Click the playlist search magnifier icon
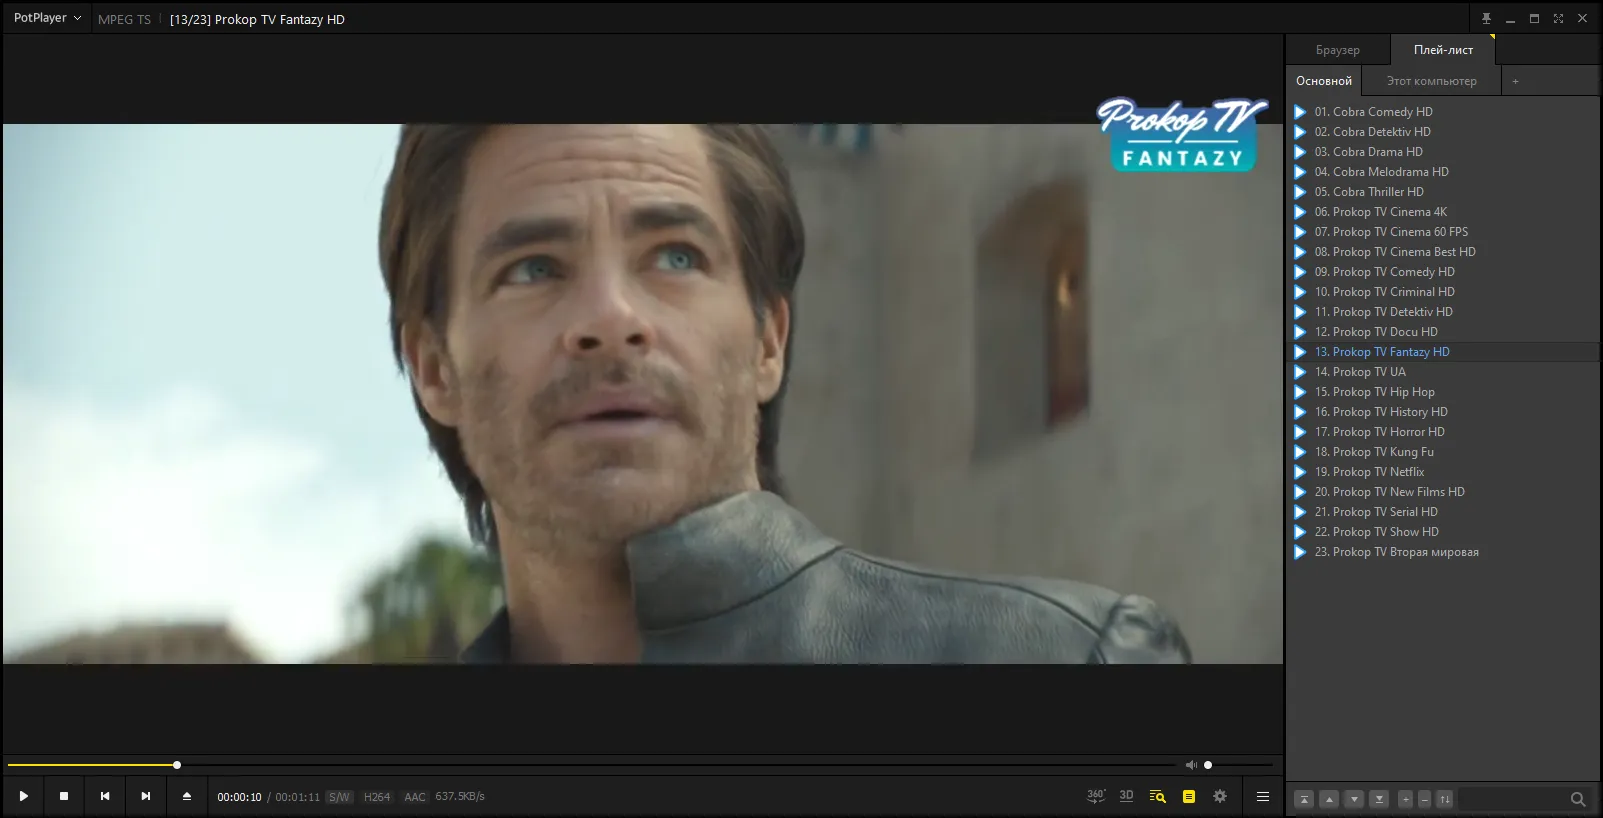This screenshot has height=818, width=1603. pos(1578,799)
